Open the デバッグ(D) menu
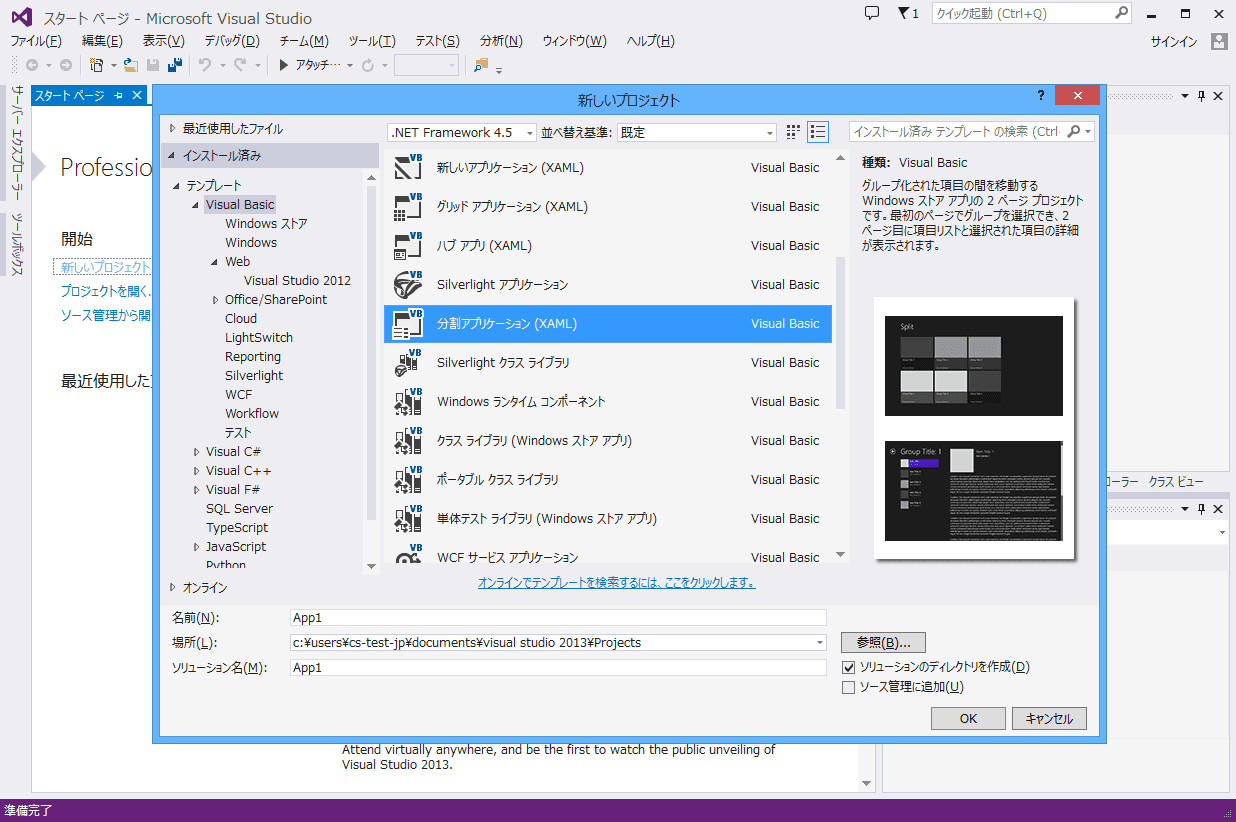 [232, 41]
